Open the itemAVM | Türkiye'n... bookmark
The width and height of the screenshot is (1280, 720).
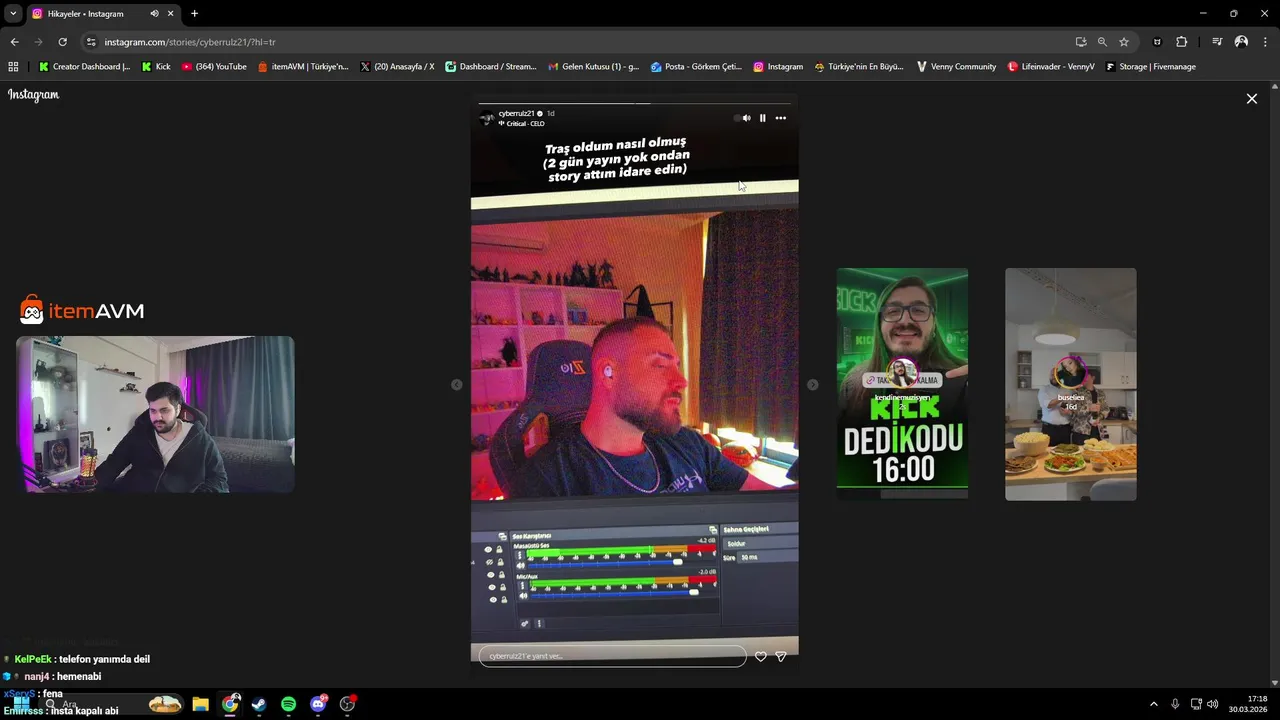[303, 67]
